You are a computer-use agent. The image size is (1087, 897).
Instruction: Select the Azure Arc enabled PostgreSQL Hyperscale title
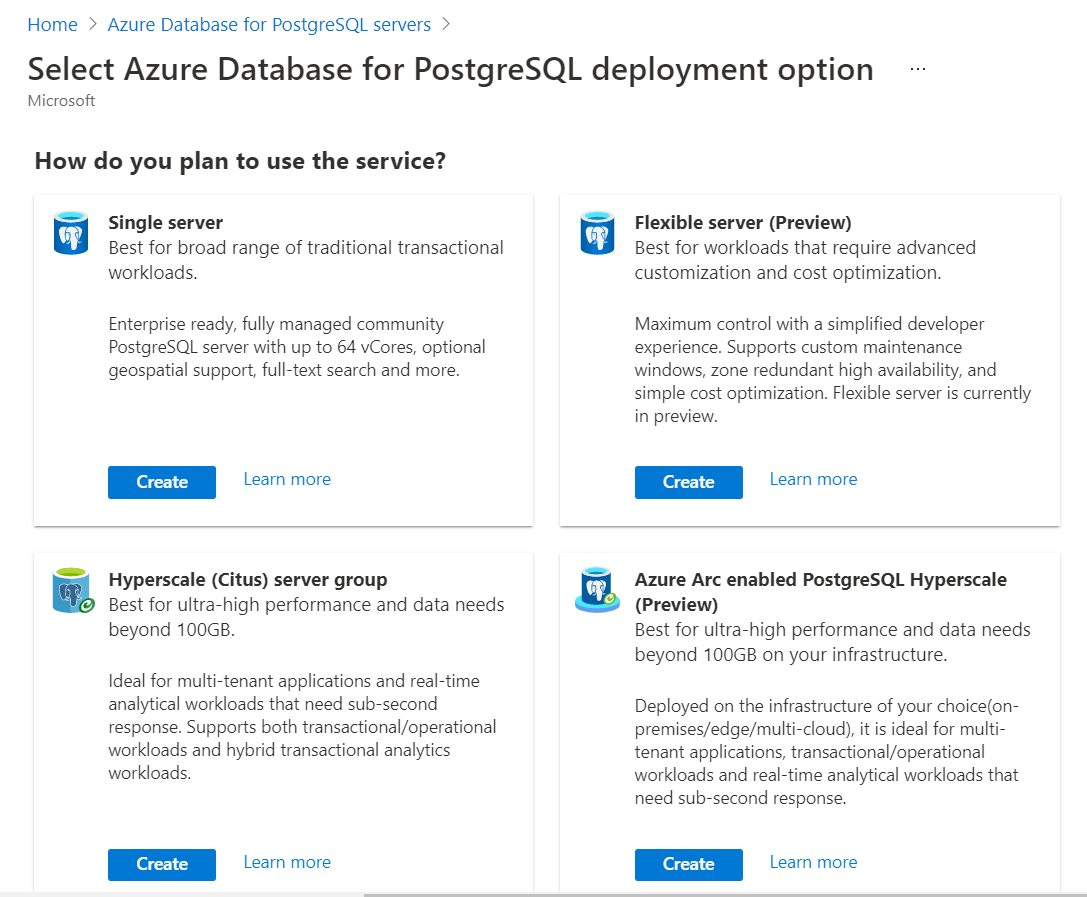click(x=820, y=580)
